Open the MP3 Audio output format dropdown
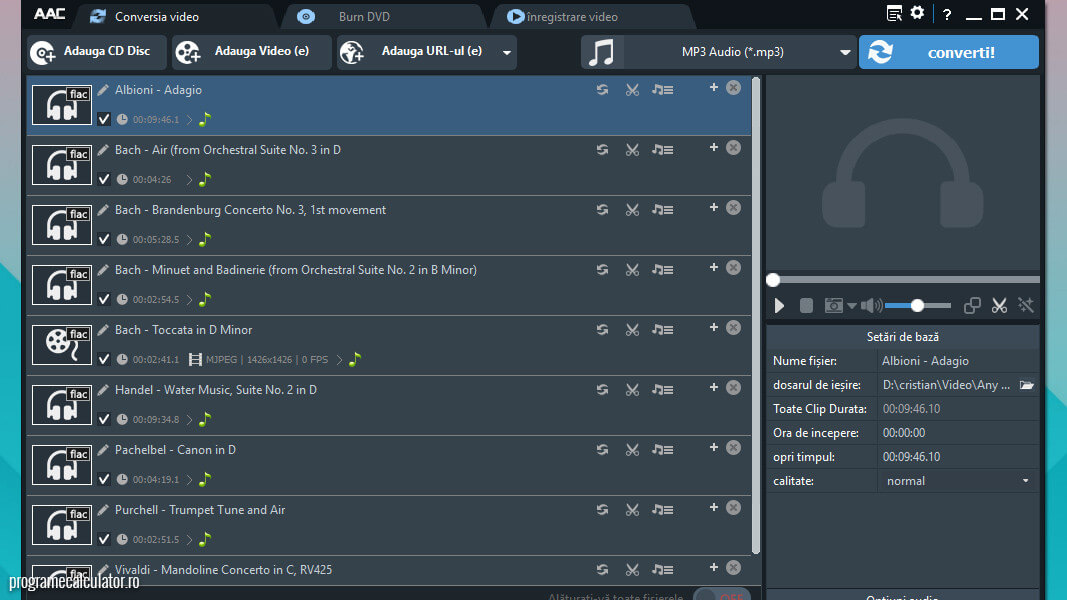This screenshot has height=600, width=1067. coord(845,53)
